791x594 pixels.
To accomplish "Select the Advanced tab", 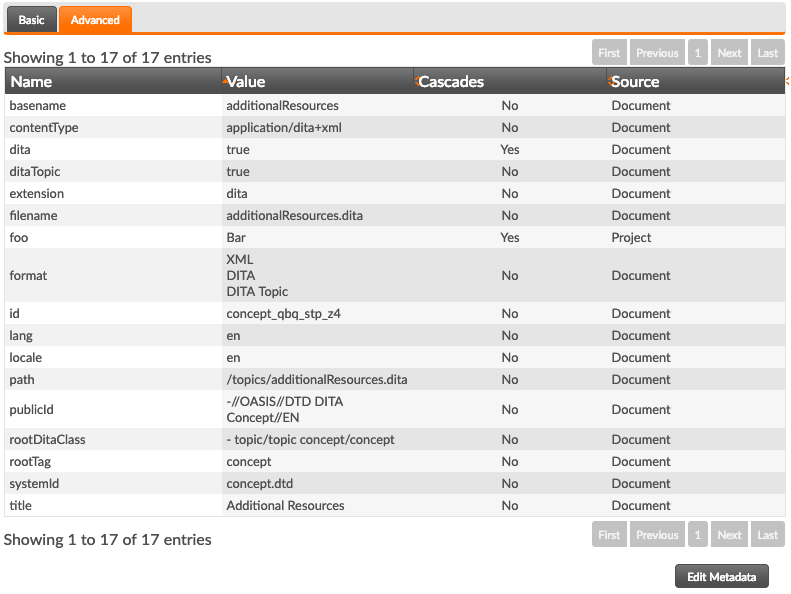I will tap(95, 20).
